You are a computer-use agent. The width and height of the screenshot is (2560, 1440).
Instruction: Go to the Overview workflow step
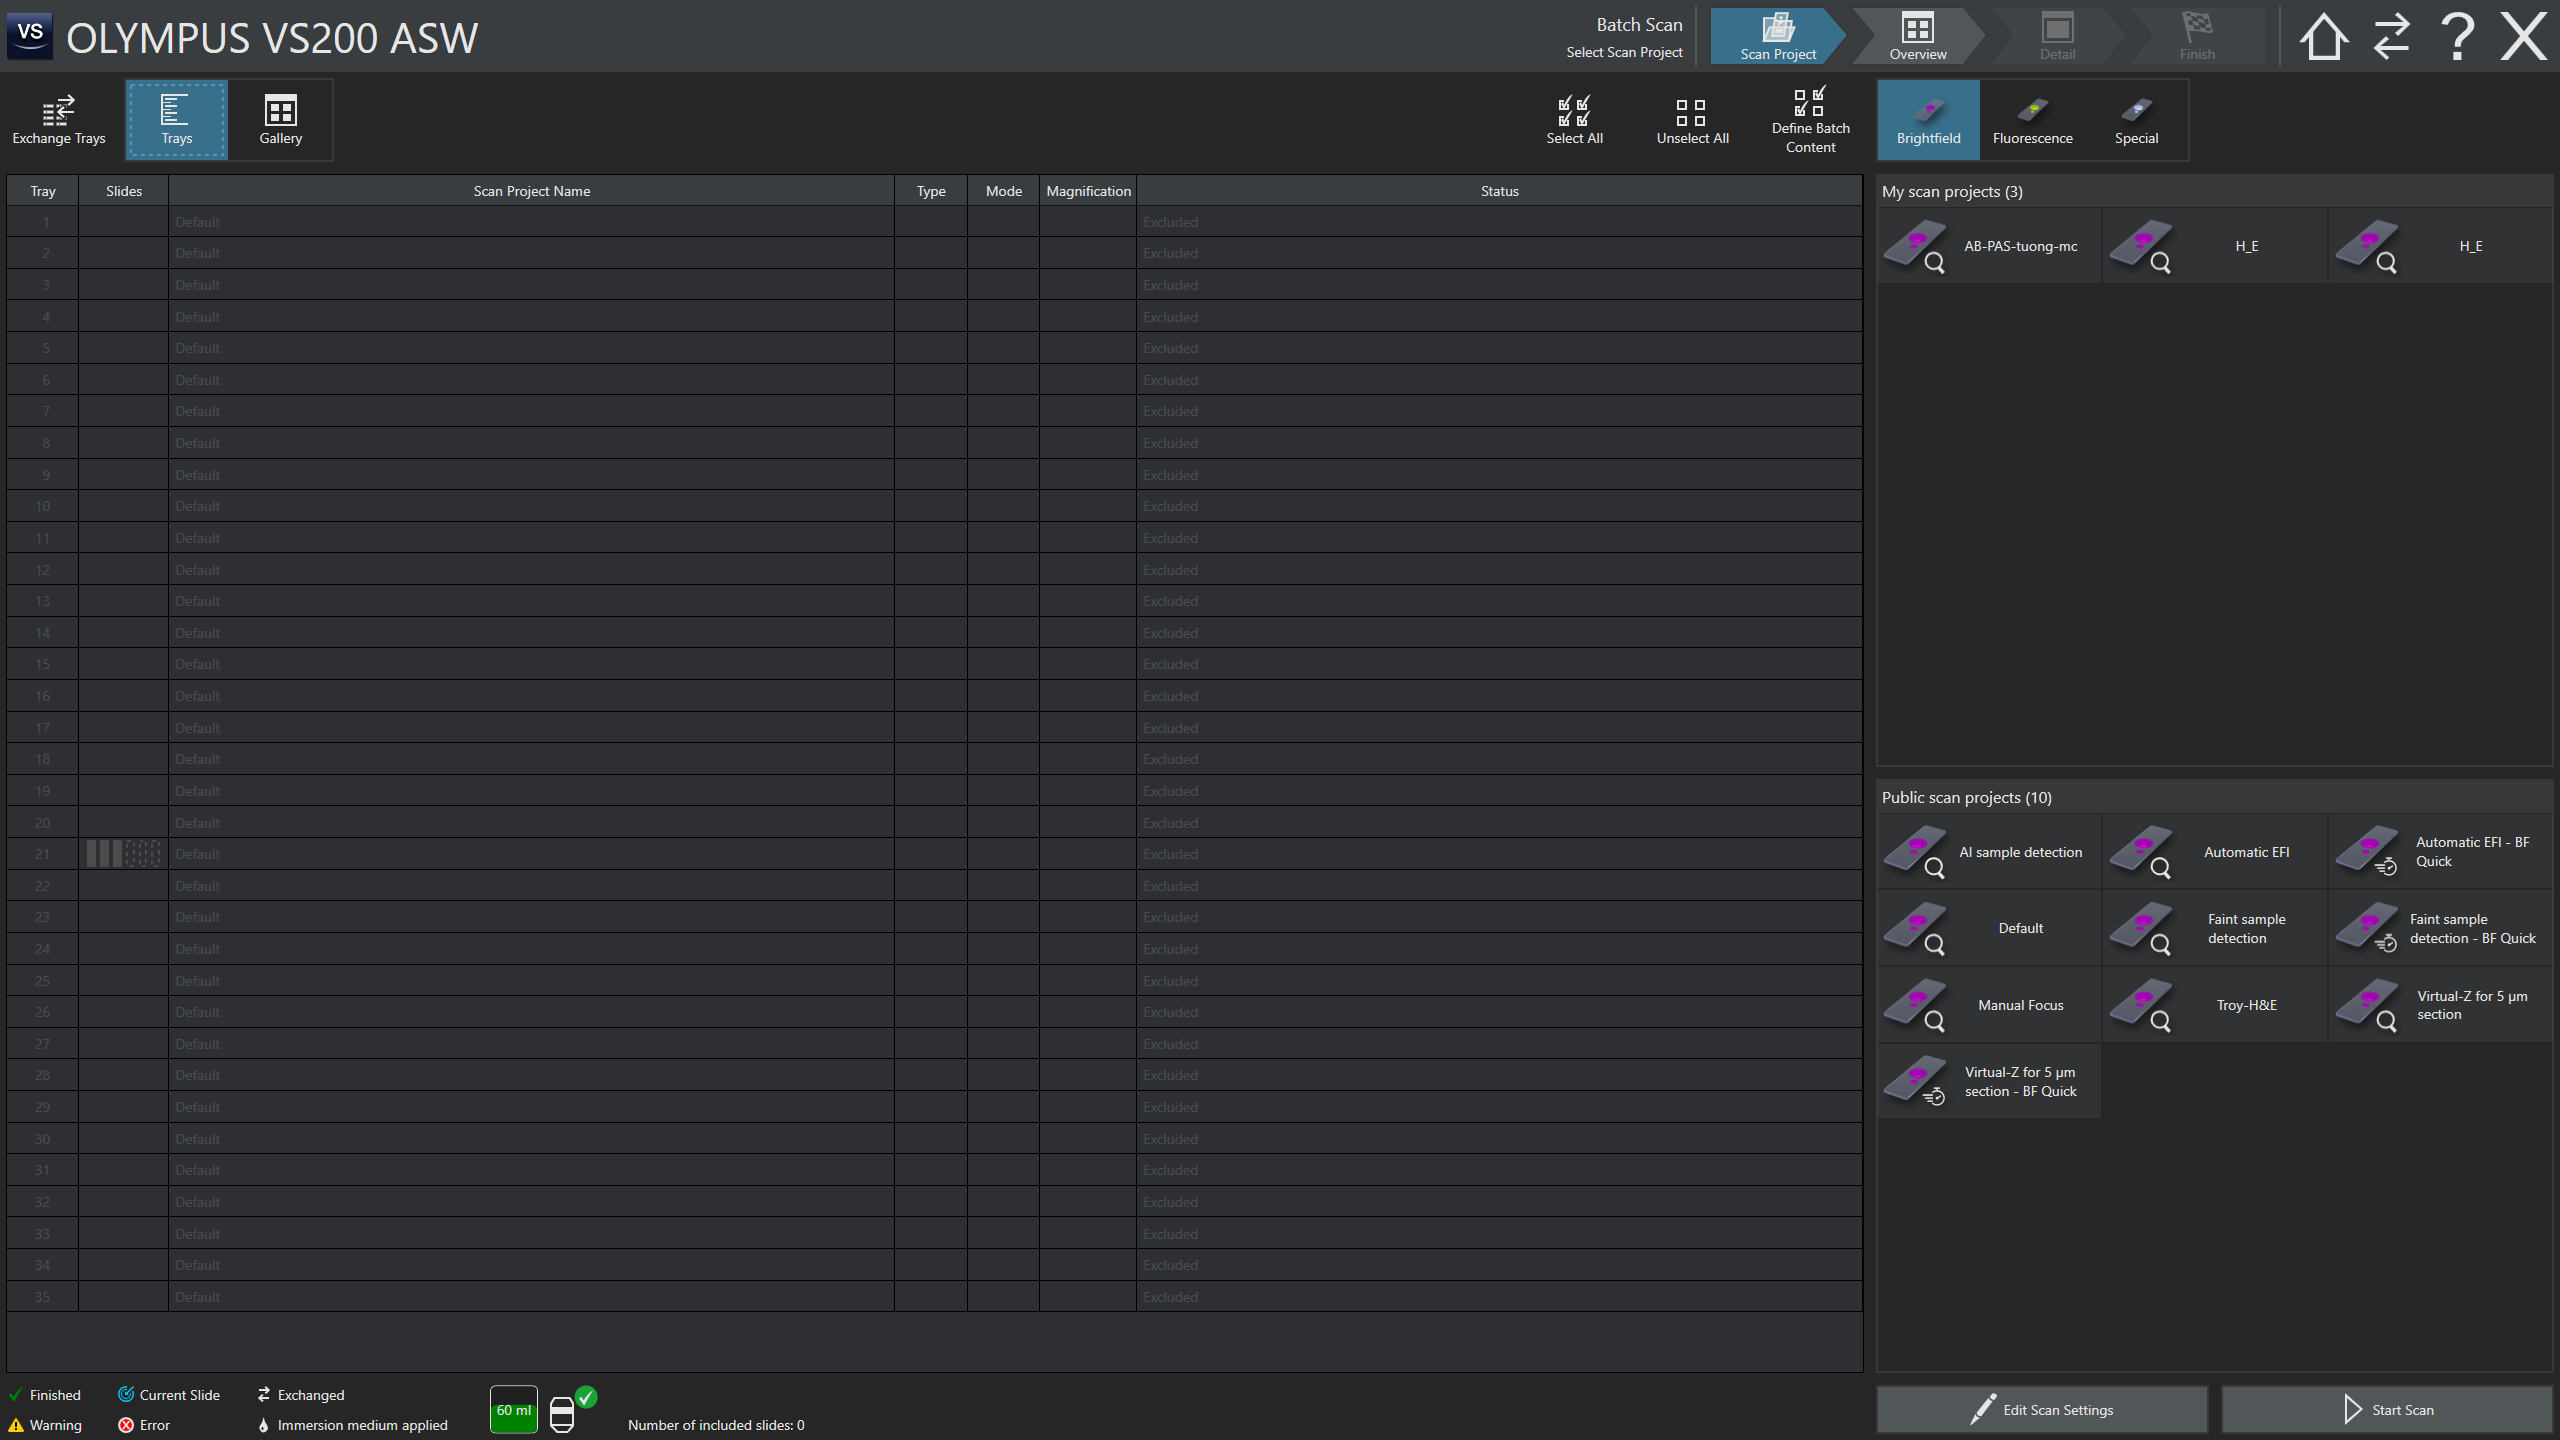pos(1917,37)
